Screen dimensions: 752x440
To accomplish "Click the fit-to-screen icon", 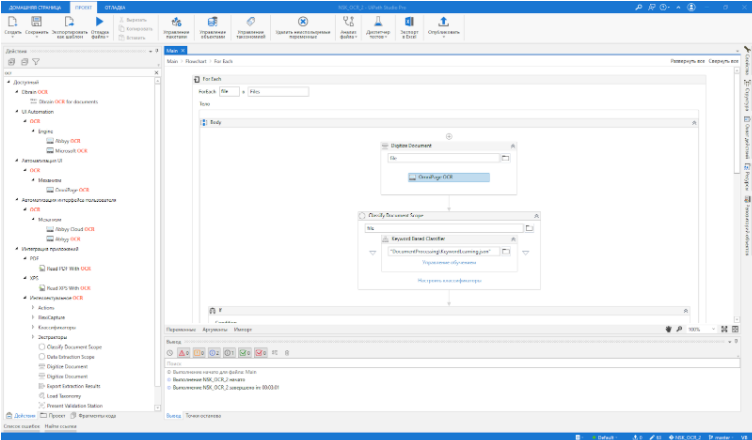I will point(724,329).
